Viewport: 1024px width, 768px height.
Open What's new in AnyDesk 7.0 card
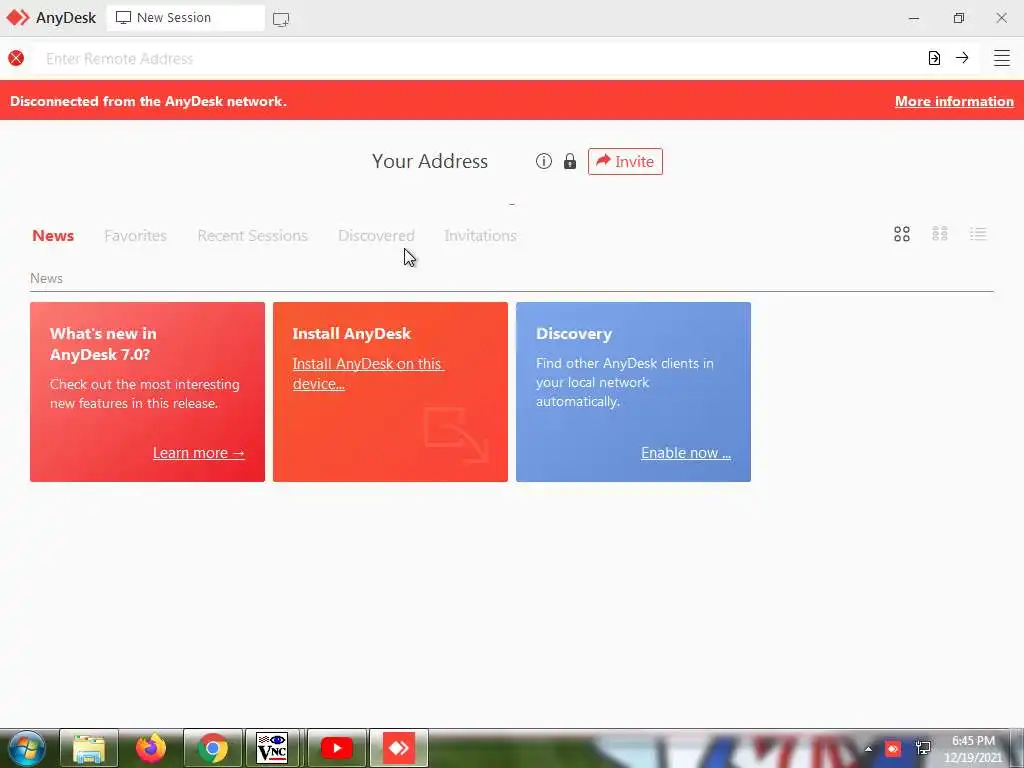coord(147,392)
